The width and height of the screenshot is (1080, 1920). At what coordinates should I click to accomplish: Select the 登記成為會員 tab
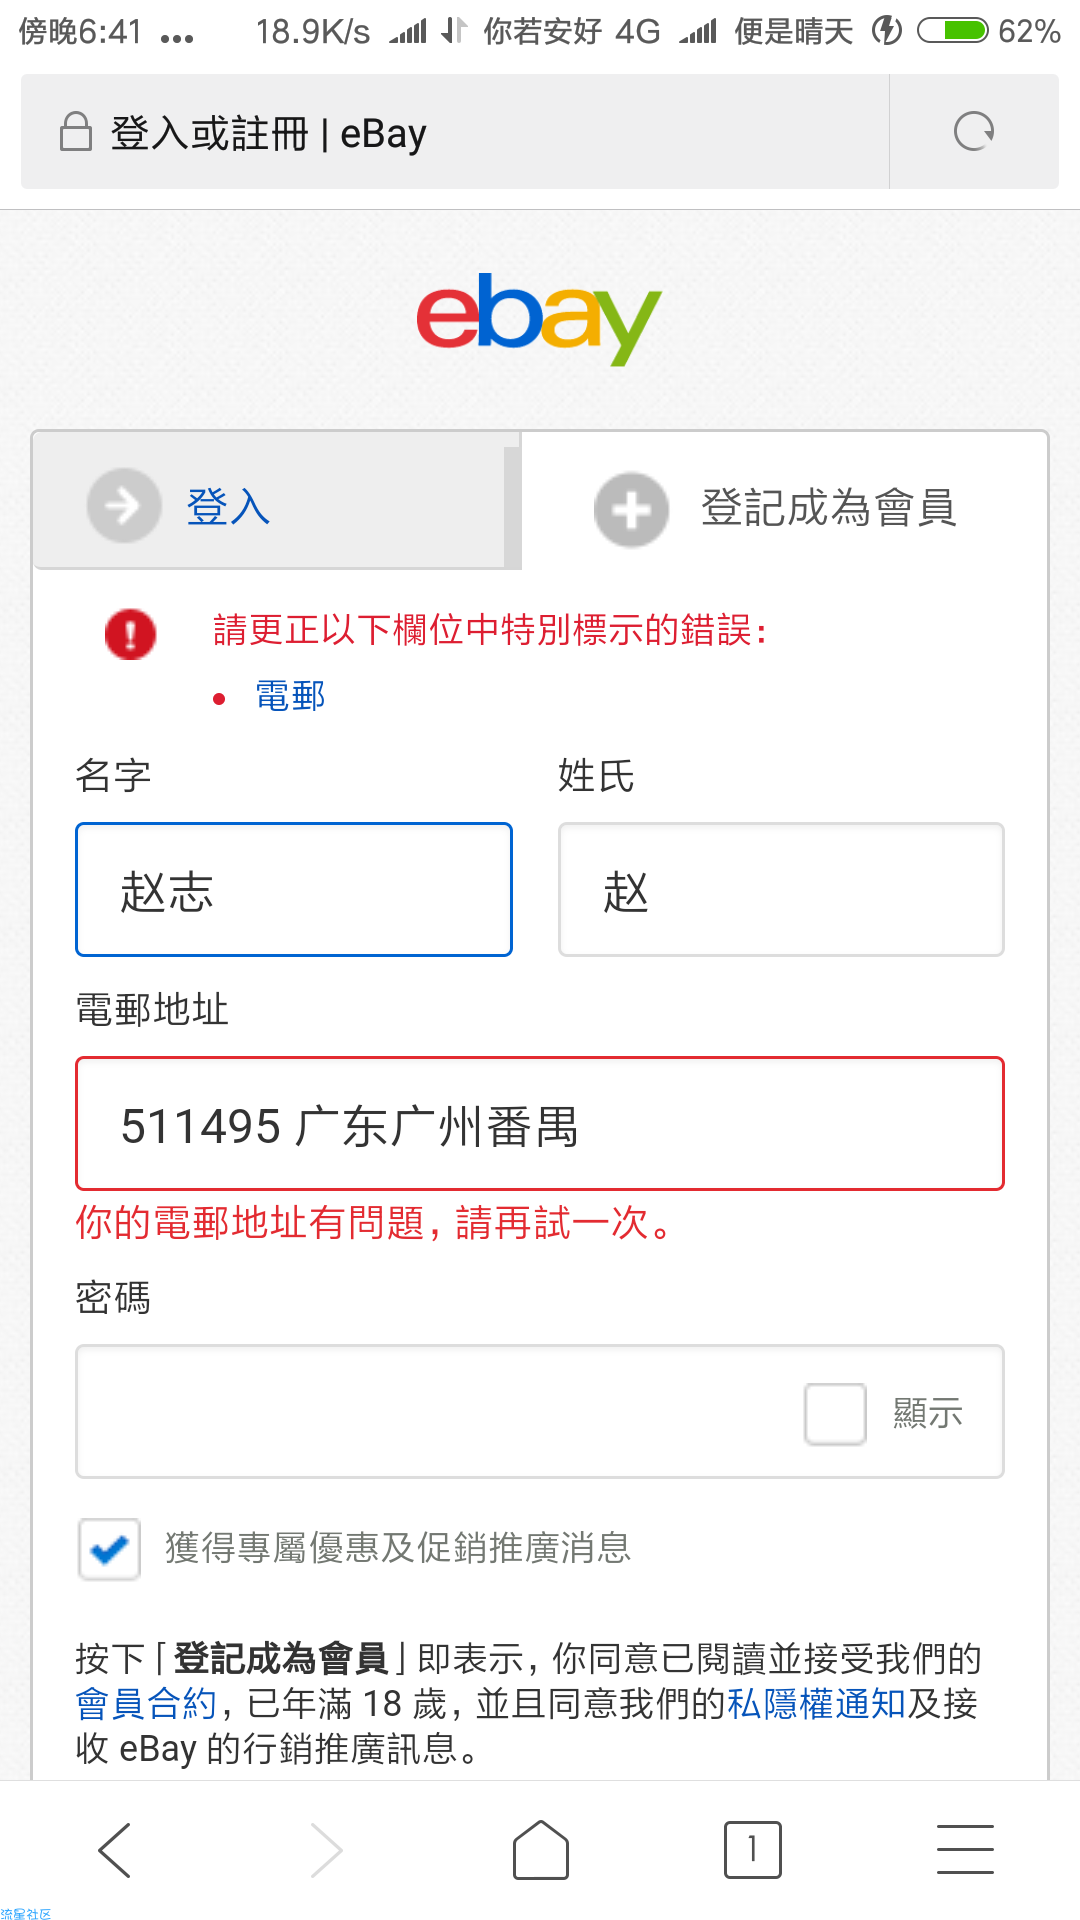pyautogui.click(x=785, y=505)
